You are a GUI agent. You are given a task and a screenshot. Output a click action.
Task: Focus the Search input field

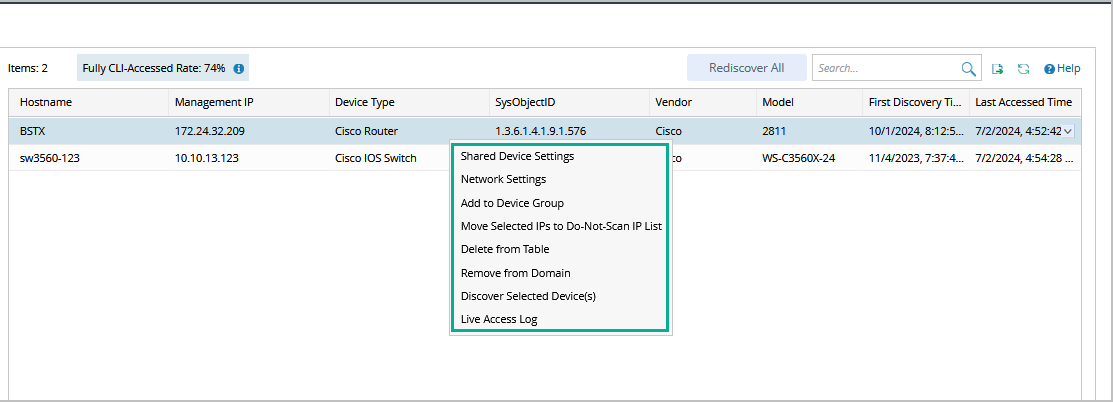tap(885, 69)
